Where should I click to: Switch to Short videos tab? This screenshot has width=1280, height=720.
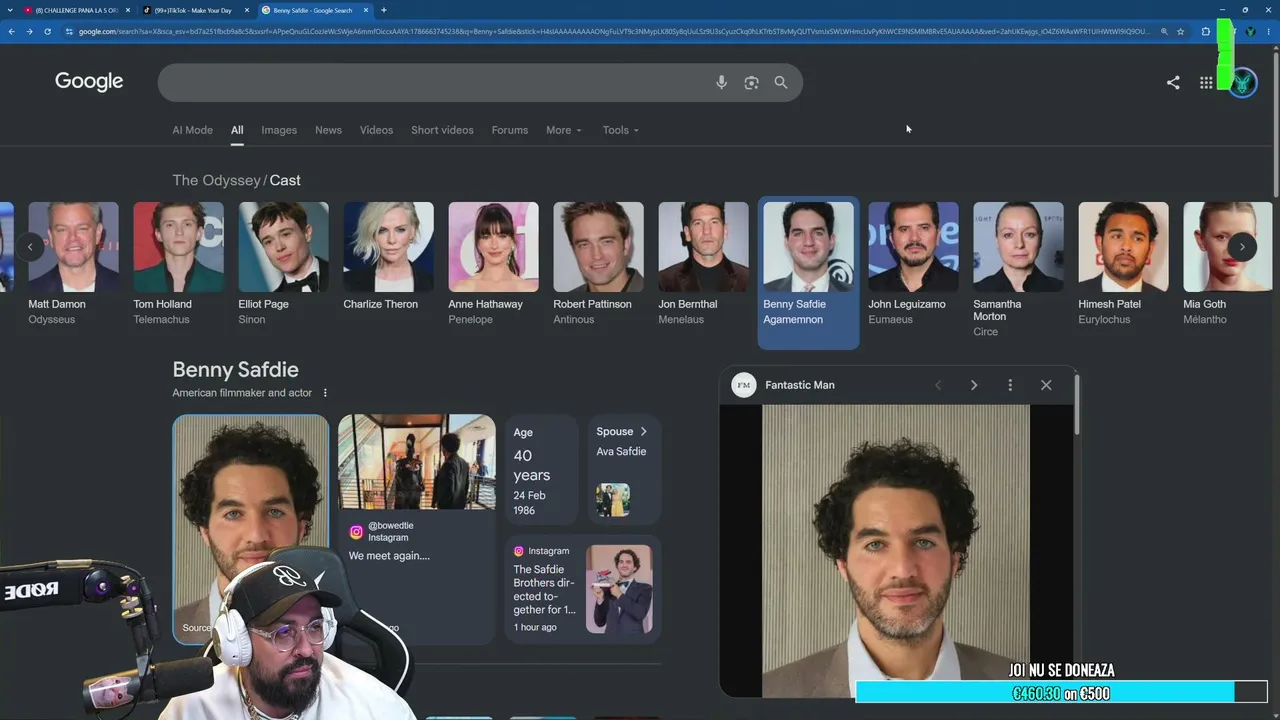(x=442, y=130)
